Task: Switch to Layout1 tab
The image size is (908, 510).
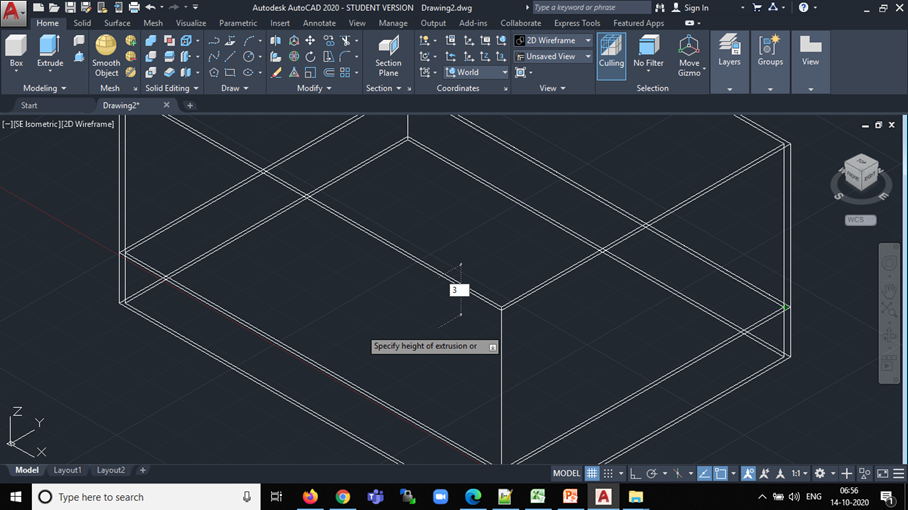Action: pos(67,470)
